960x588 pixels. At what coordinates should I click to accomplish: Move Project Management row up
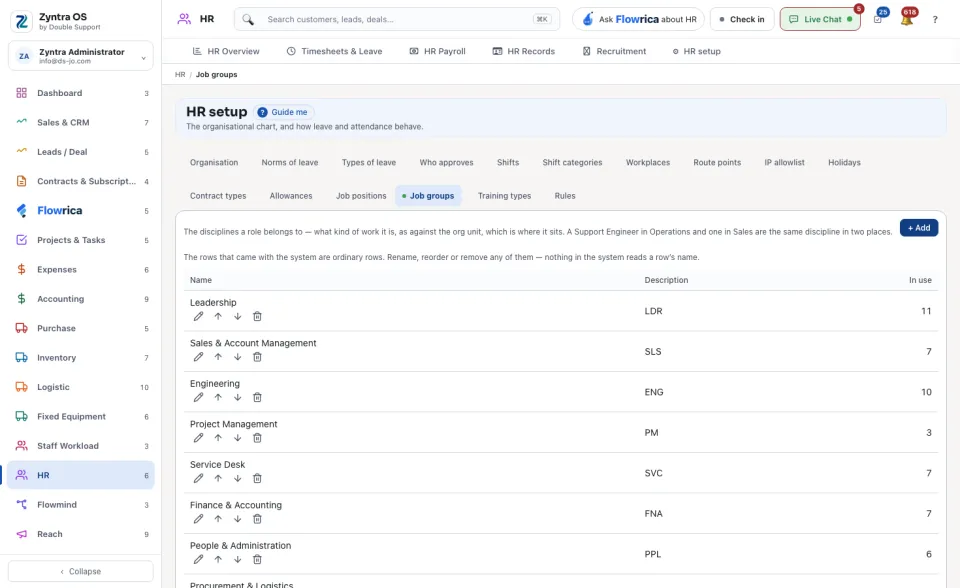(x=218, y=438)
